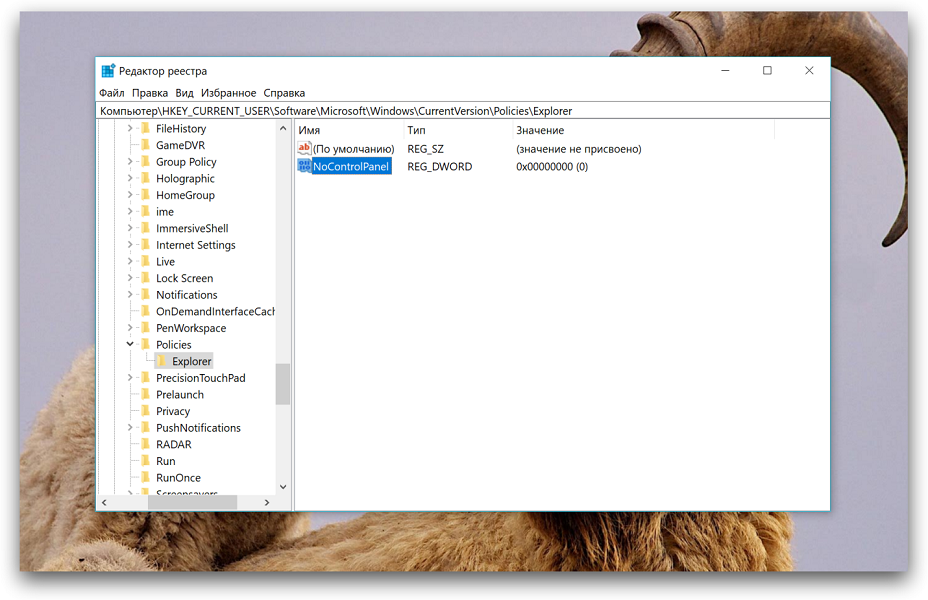
Task: Open the Избранное menu
Action: point(228,93)
